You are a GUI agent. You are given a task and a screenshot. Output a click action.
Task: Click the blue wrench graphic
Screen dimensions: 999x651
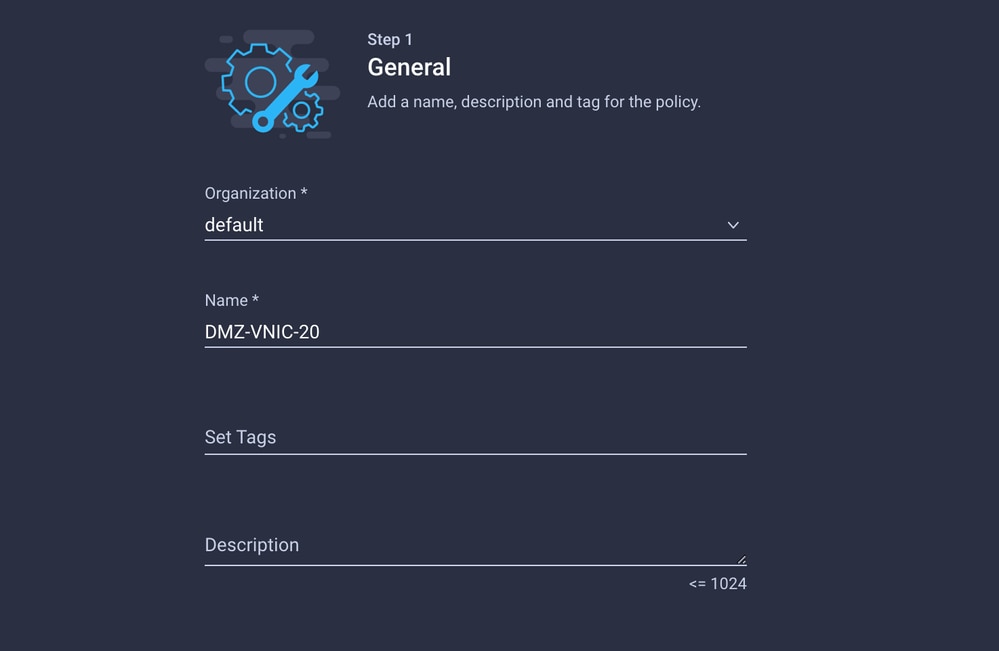click(285, 98)
